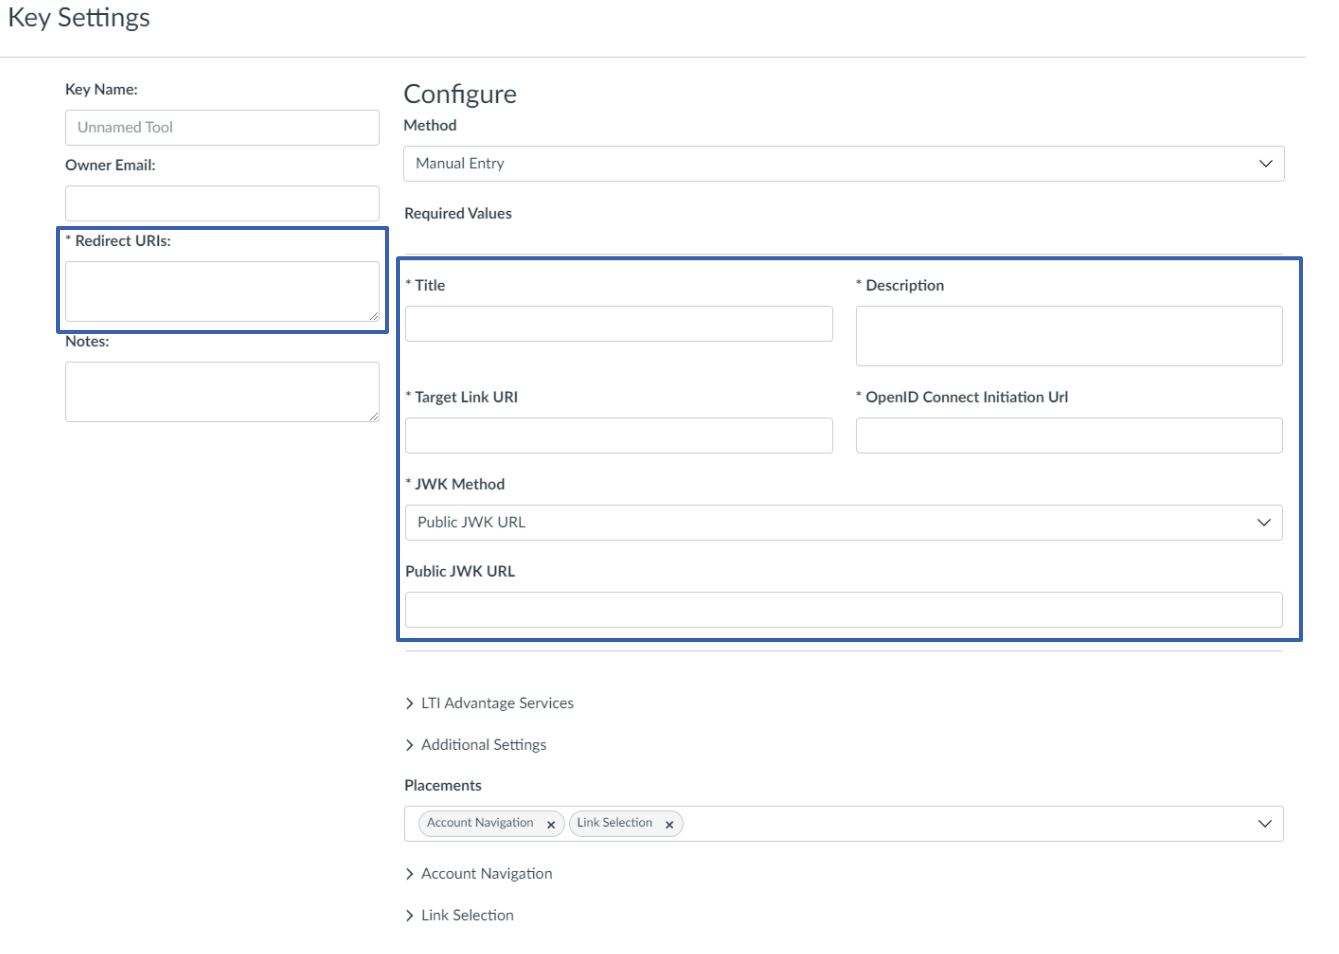Click the Notes text area

pyautogui.click(x=222, y=392)
